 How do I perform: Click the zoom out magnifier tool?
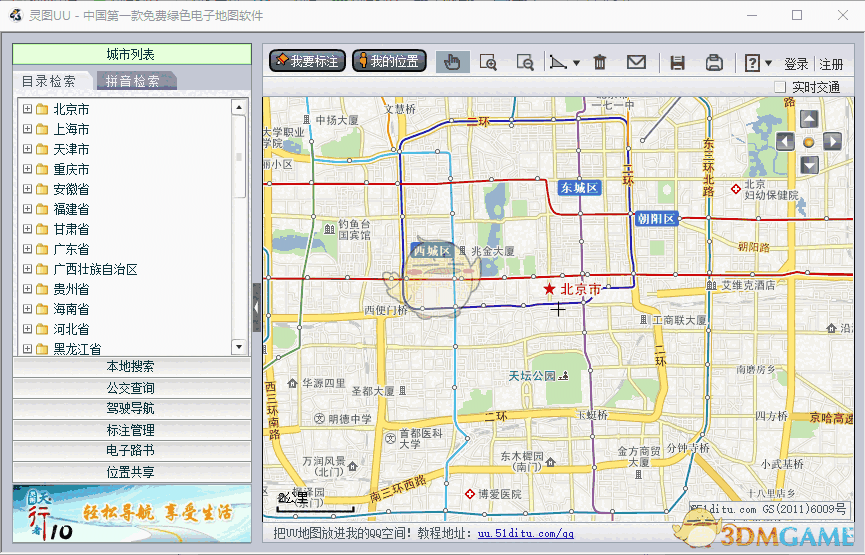pyautogui.click(x=524, y=62)
